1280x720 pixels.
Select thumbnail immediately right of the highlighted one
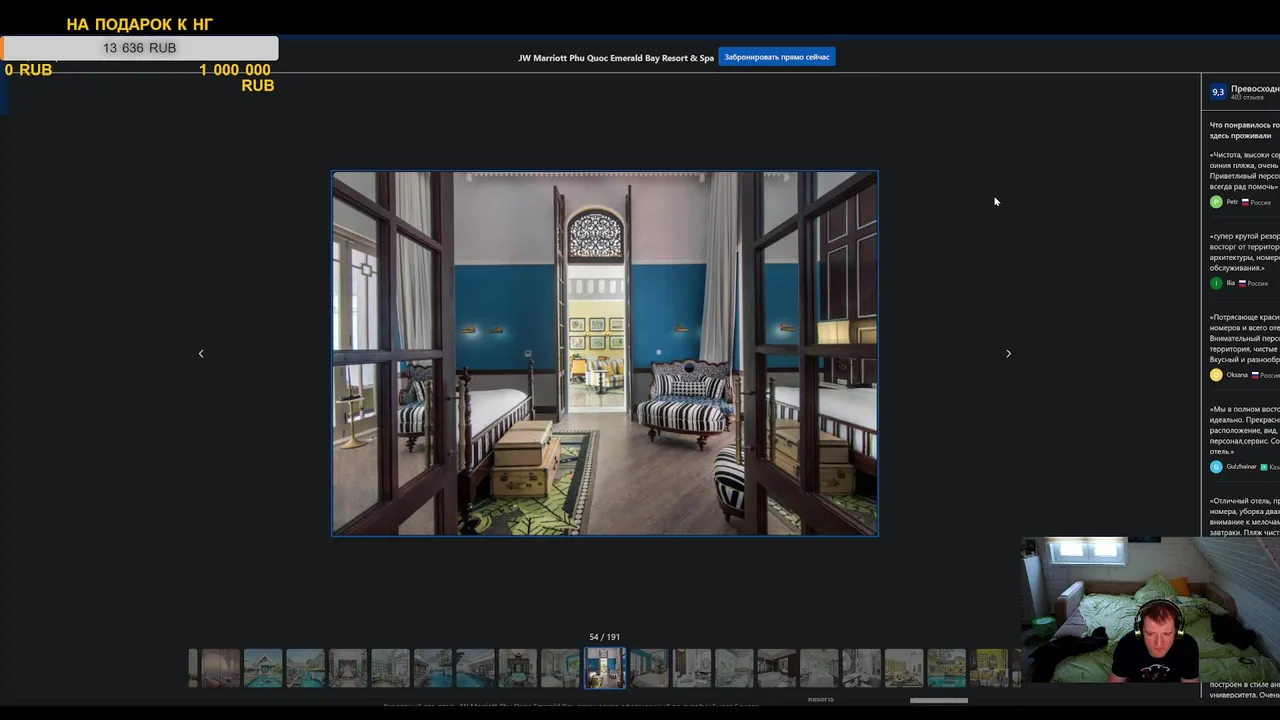[648, 668]
